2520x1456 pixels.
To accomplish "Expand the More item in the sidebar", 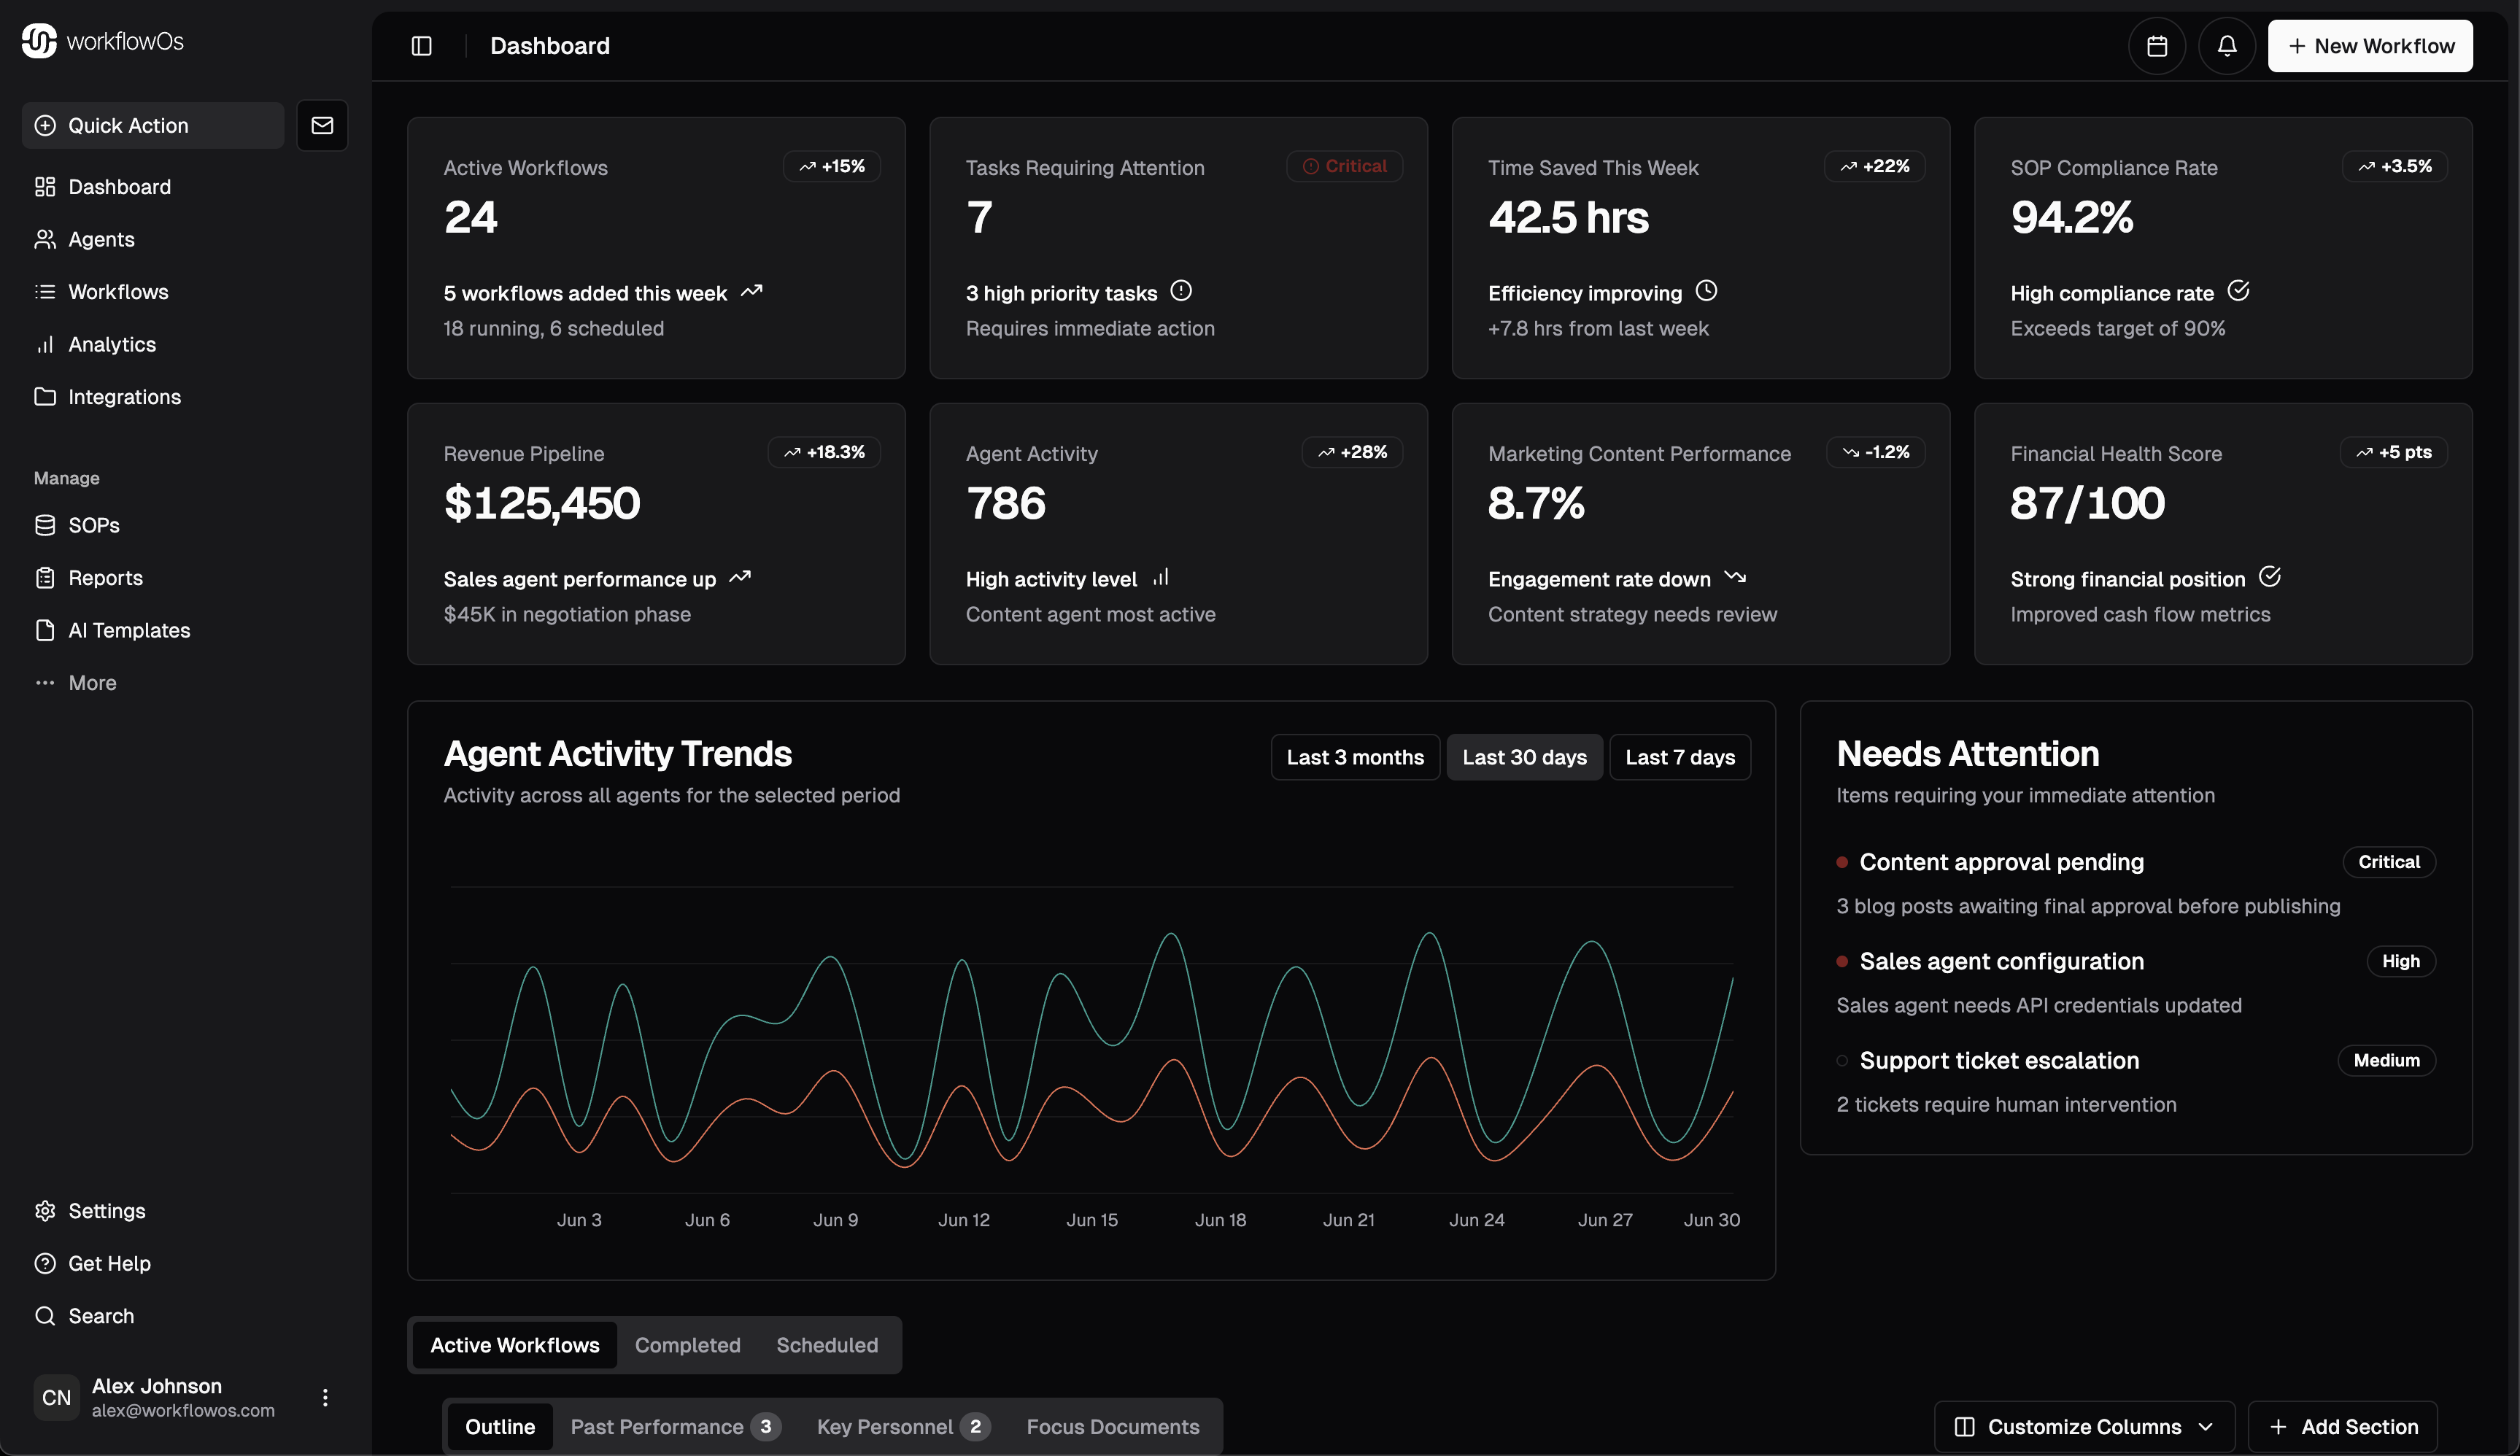I will pyautogui.click(x=91, y=682).
